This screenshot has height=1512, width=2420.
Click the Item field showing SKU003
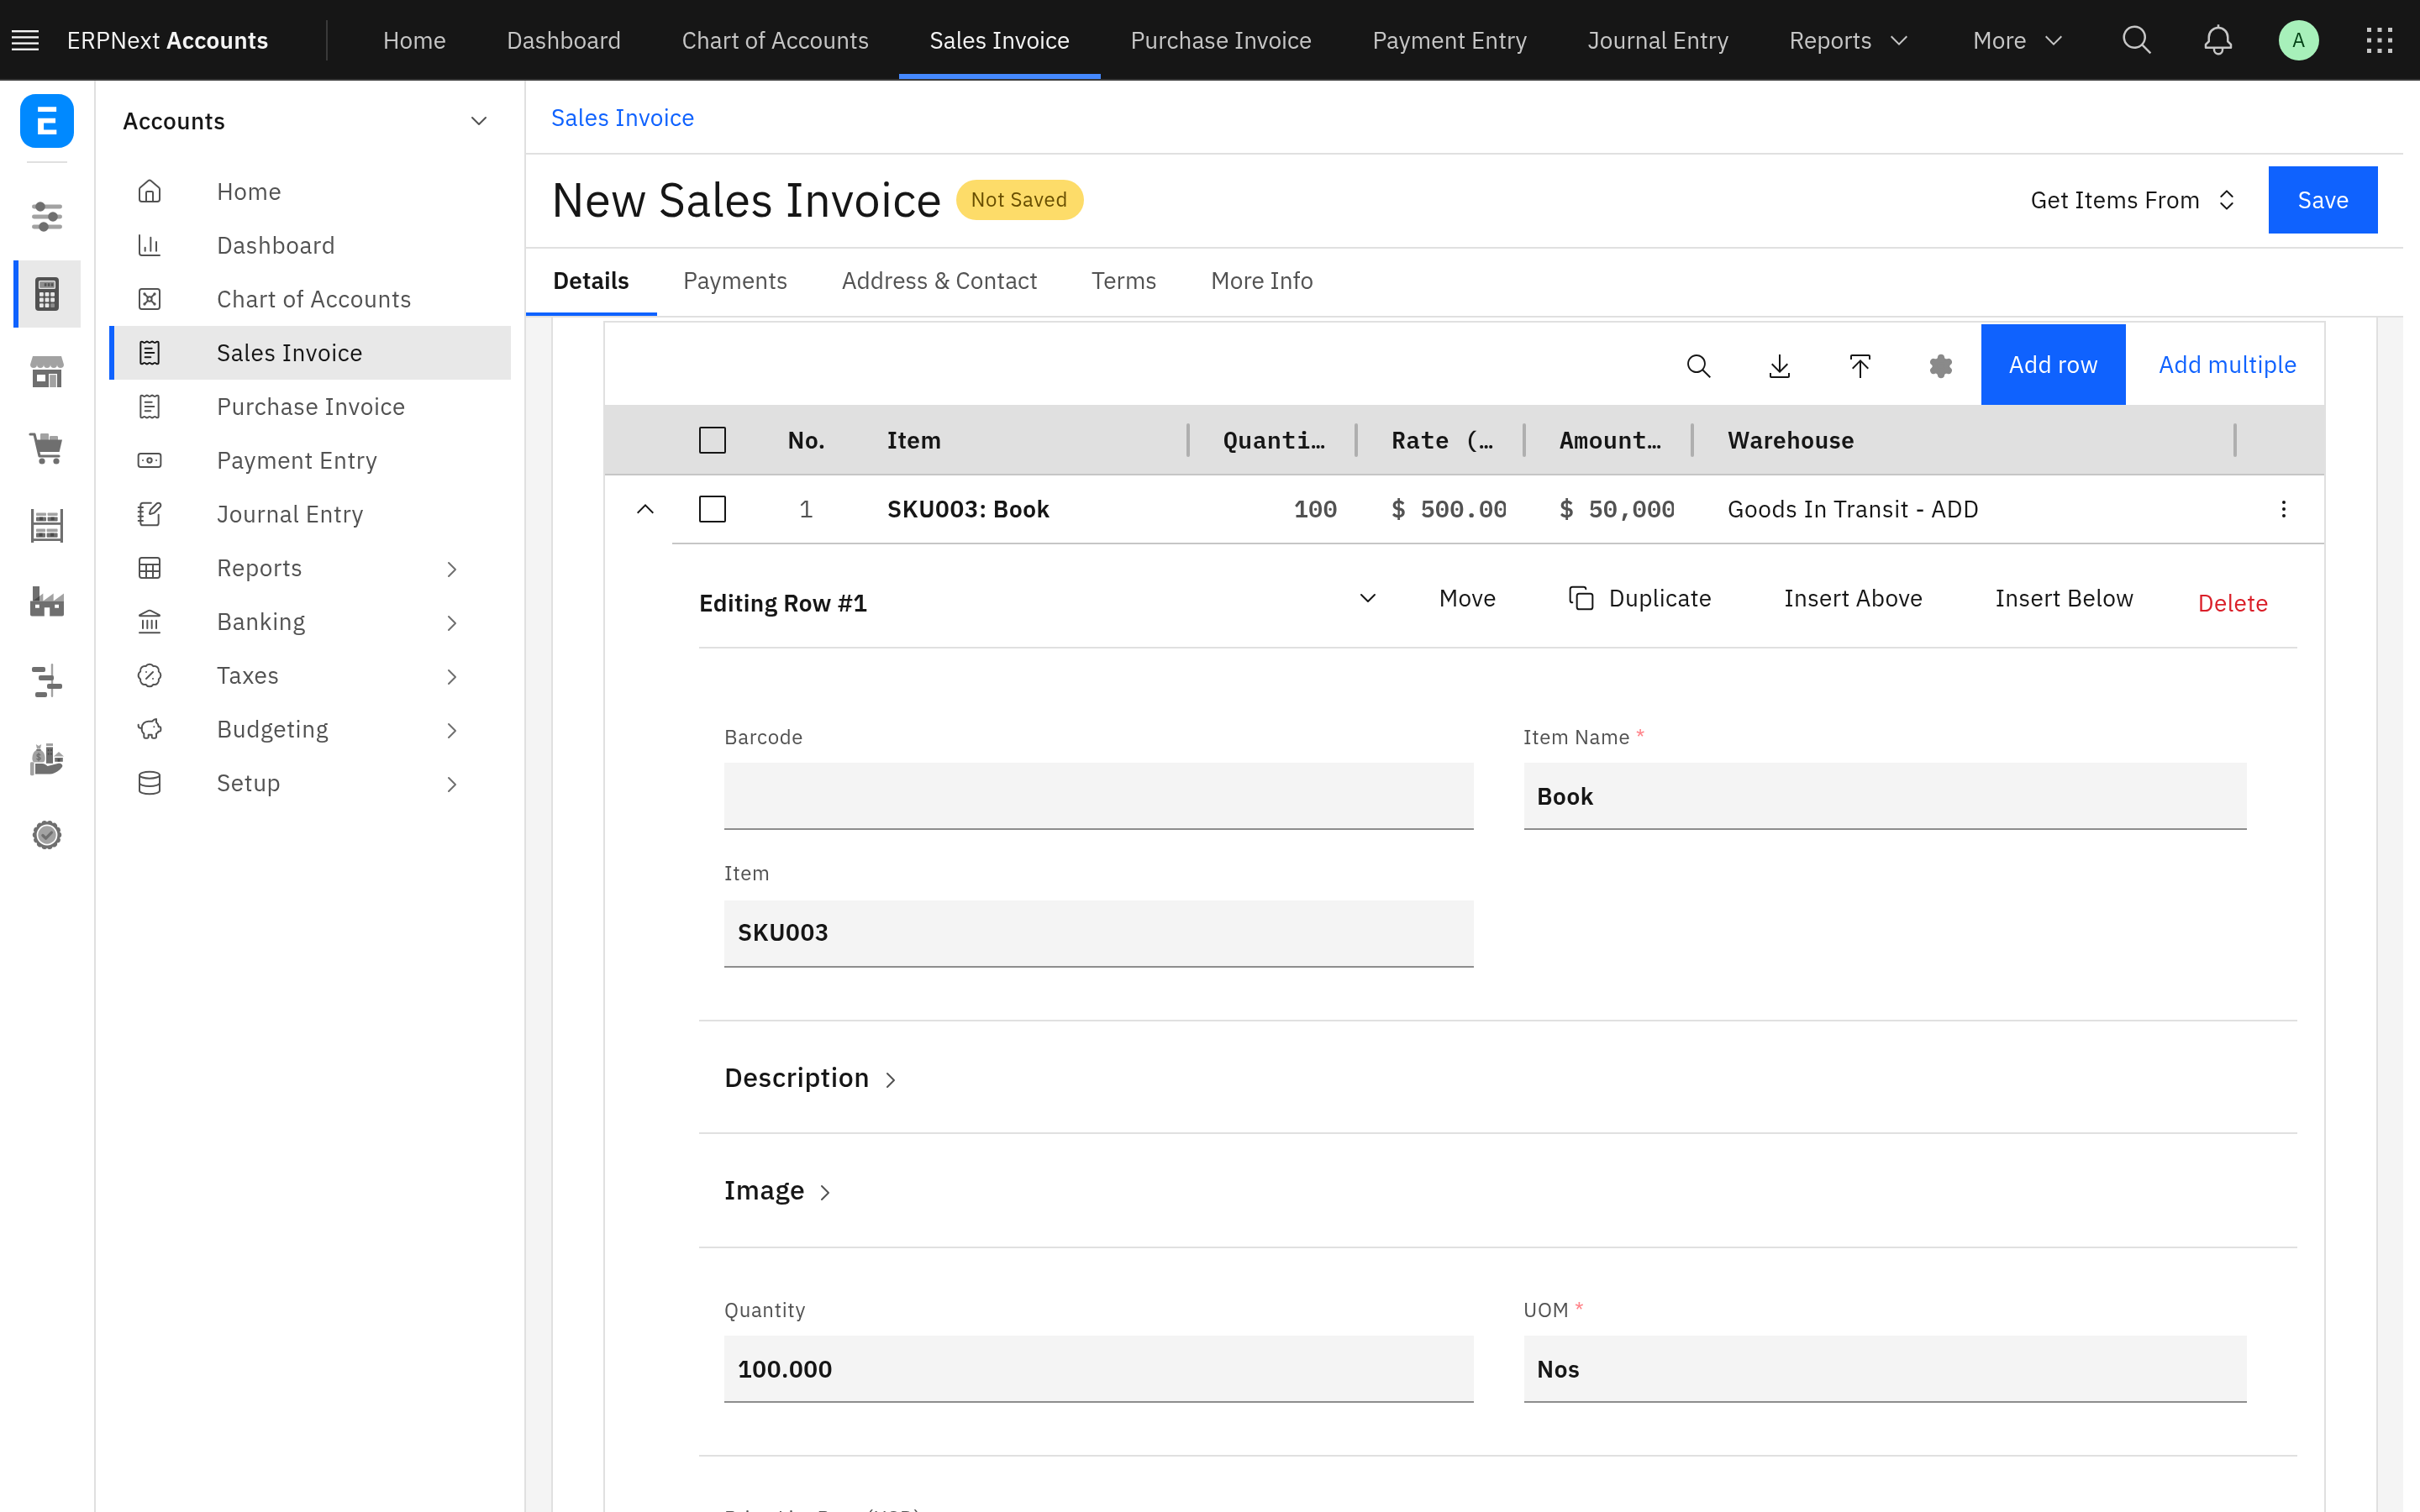1098,933
